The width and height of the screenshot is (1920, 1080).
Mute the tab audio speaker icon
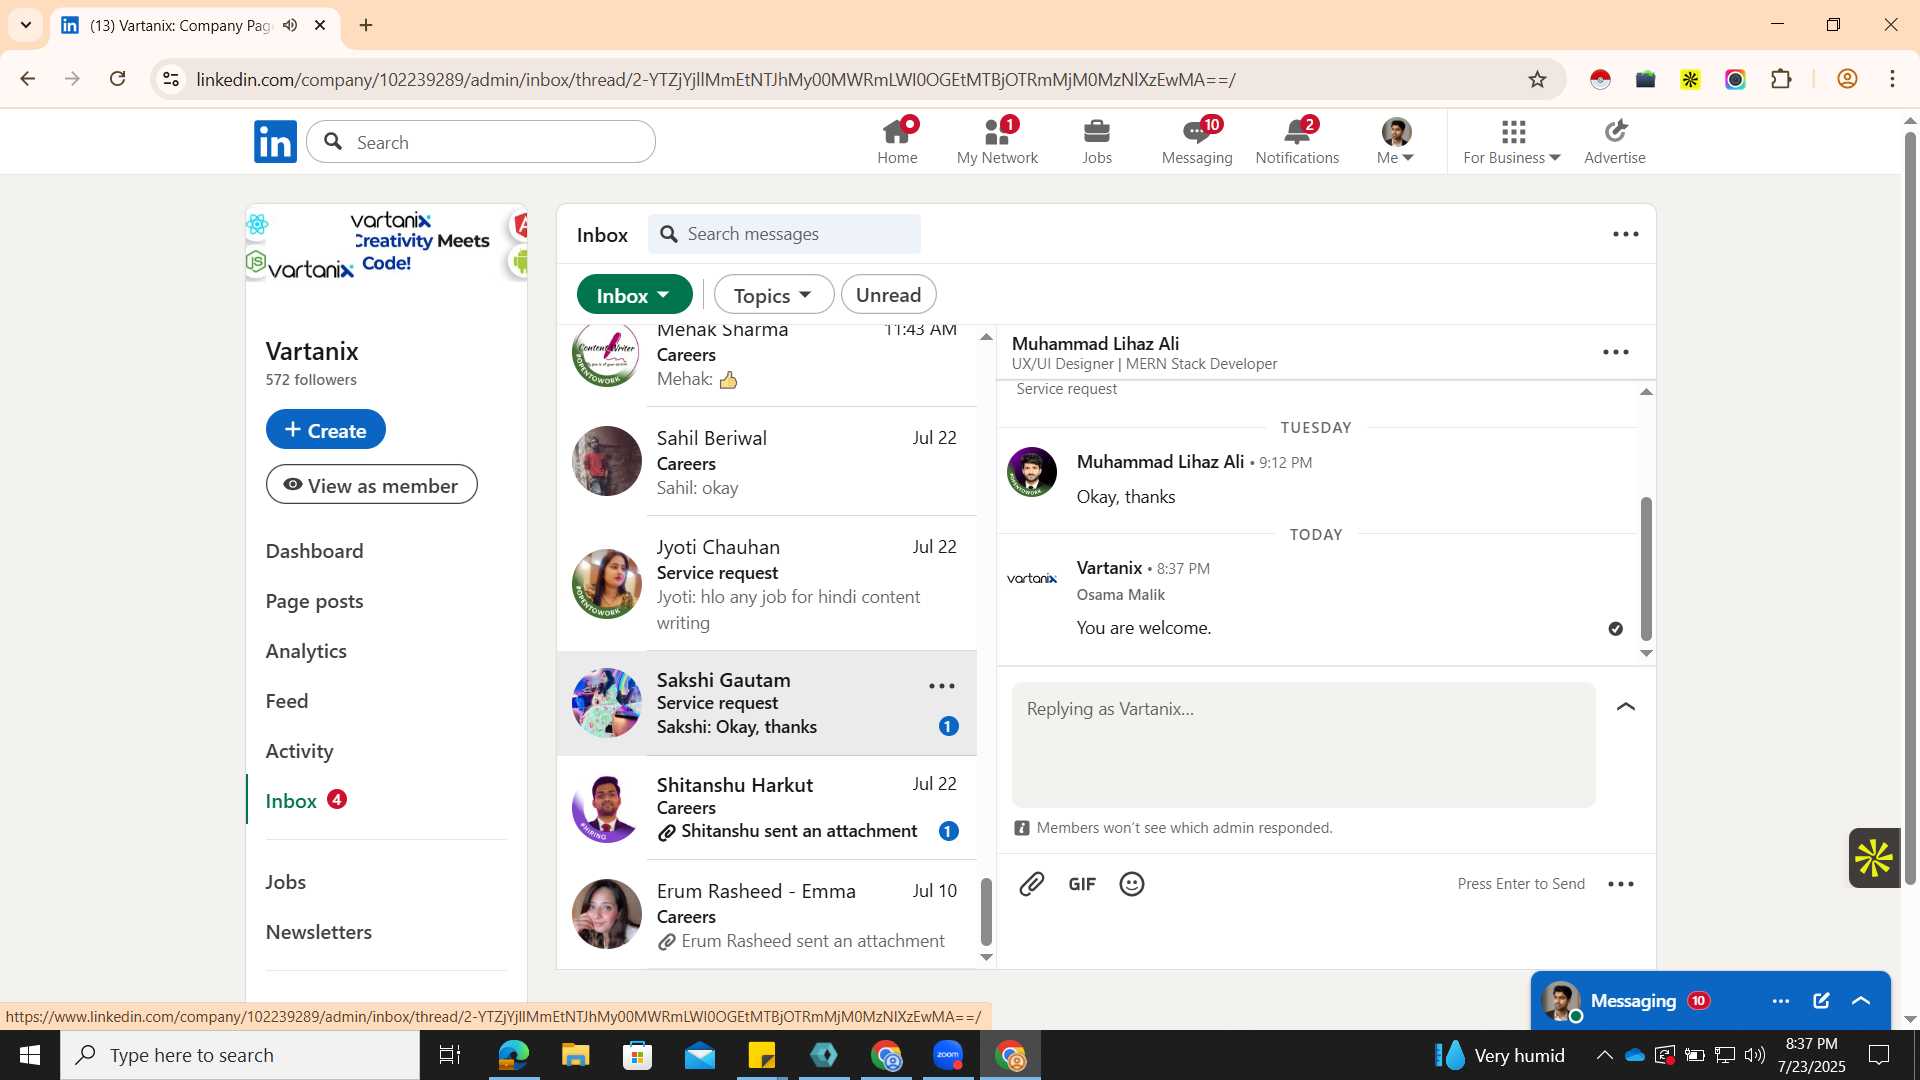click(290, 25)
